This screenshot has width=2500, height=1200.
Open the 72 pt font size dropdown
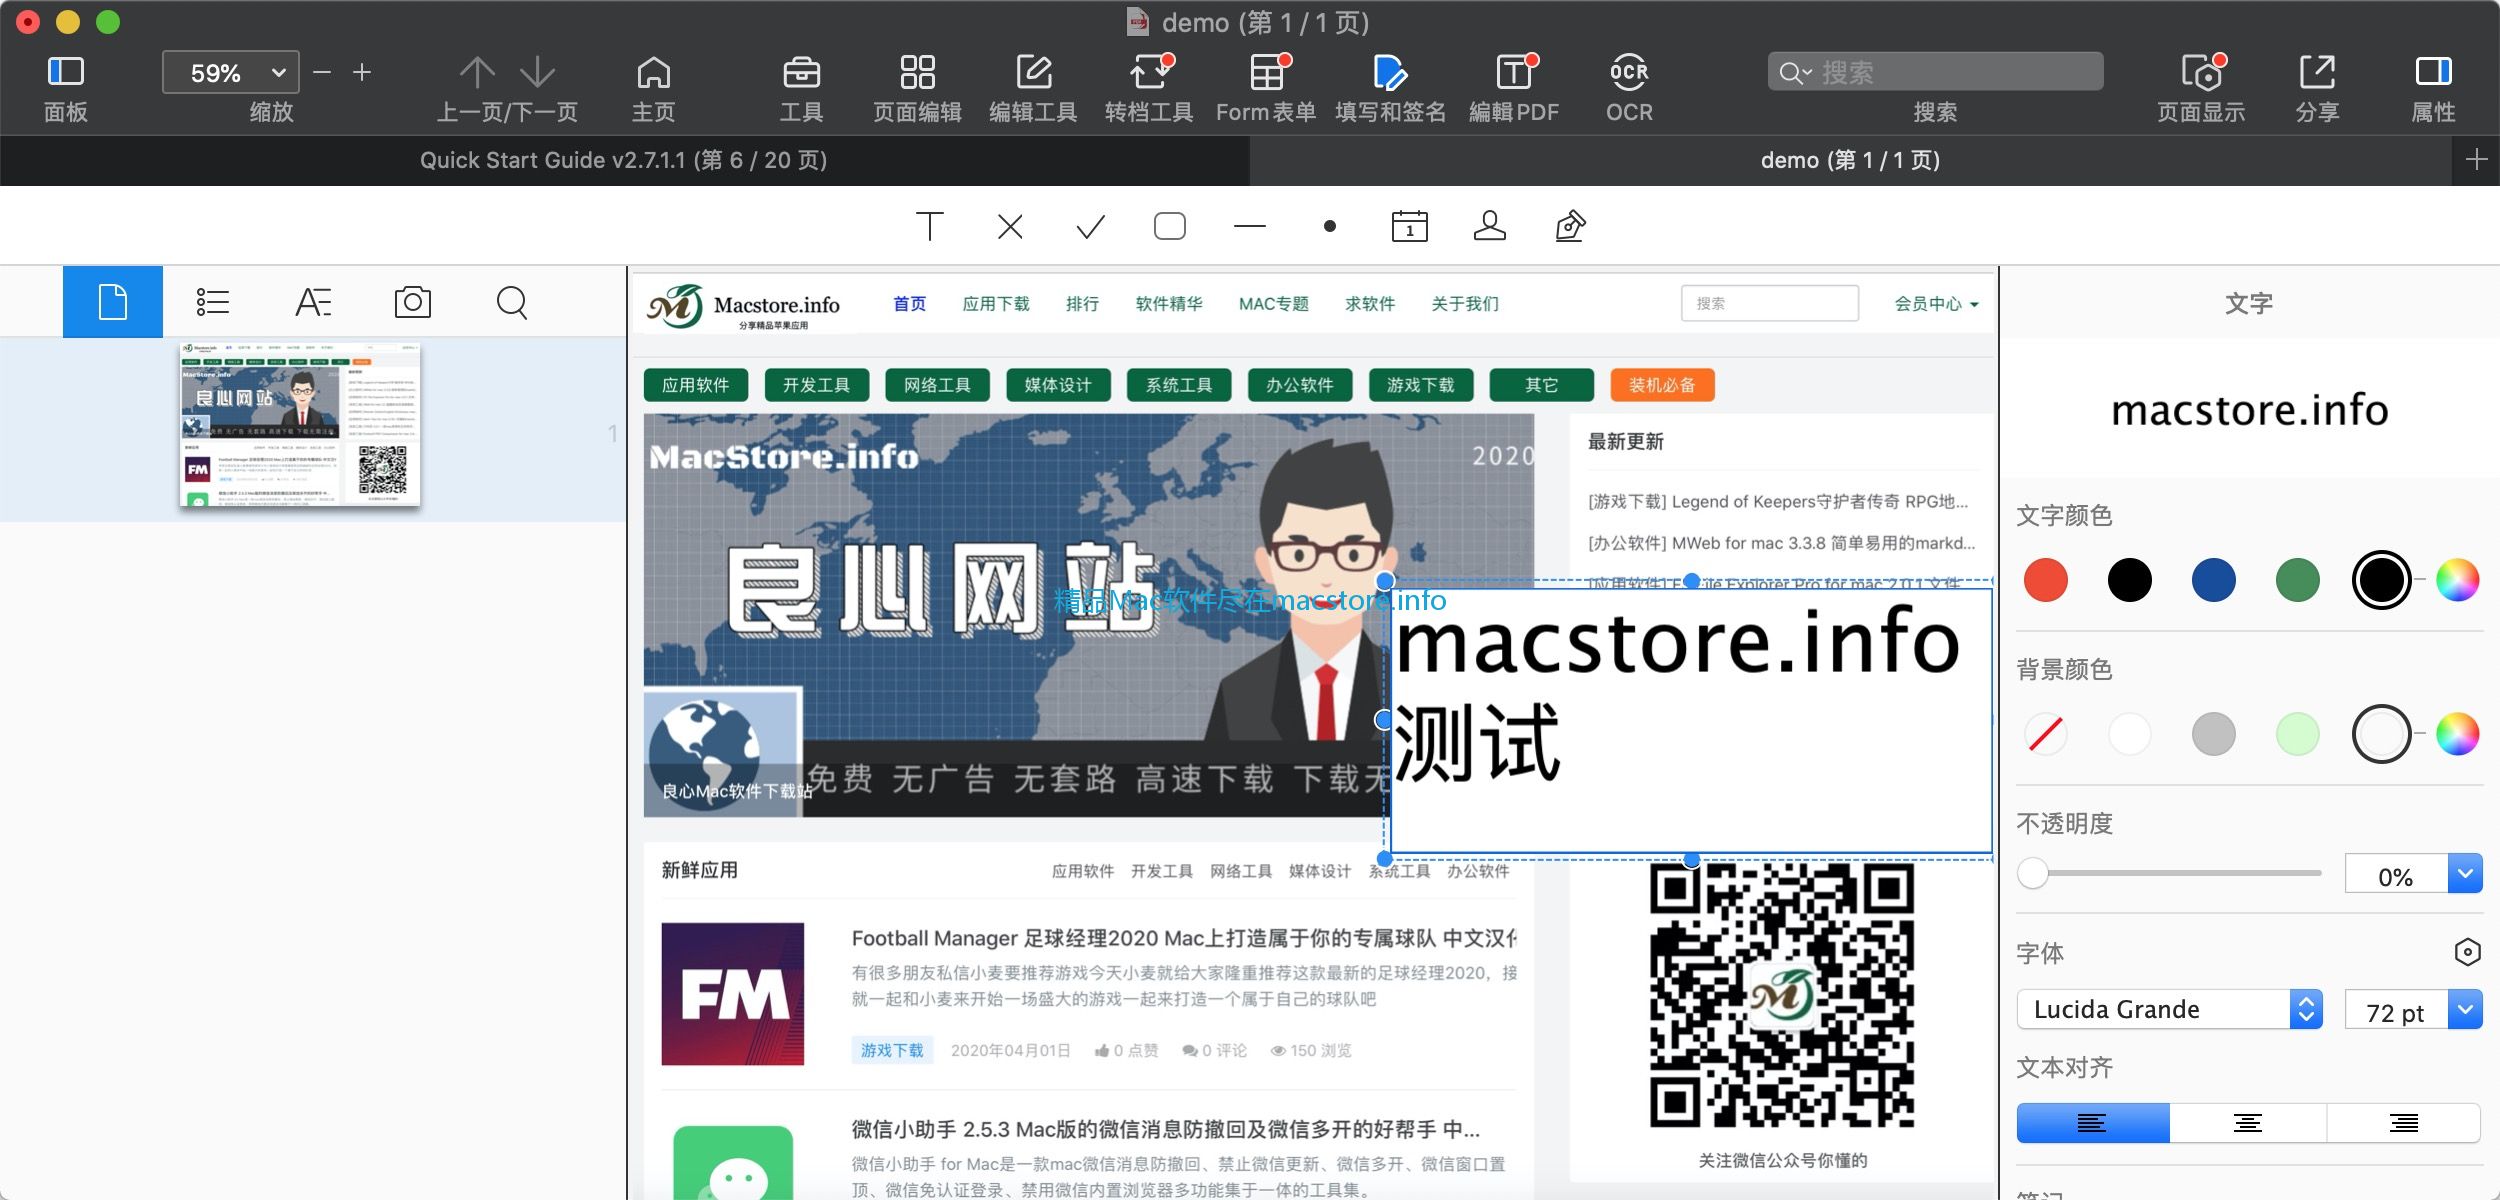(2465, 1010)
